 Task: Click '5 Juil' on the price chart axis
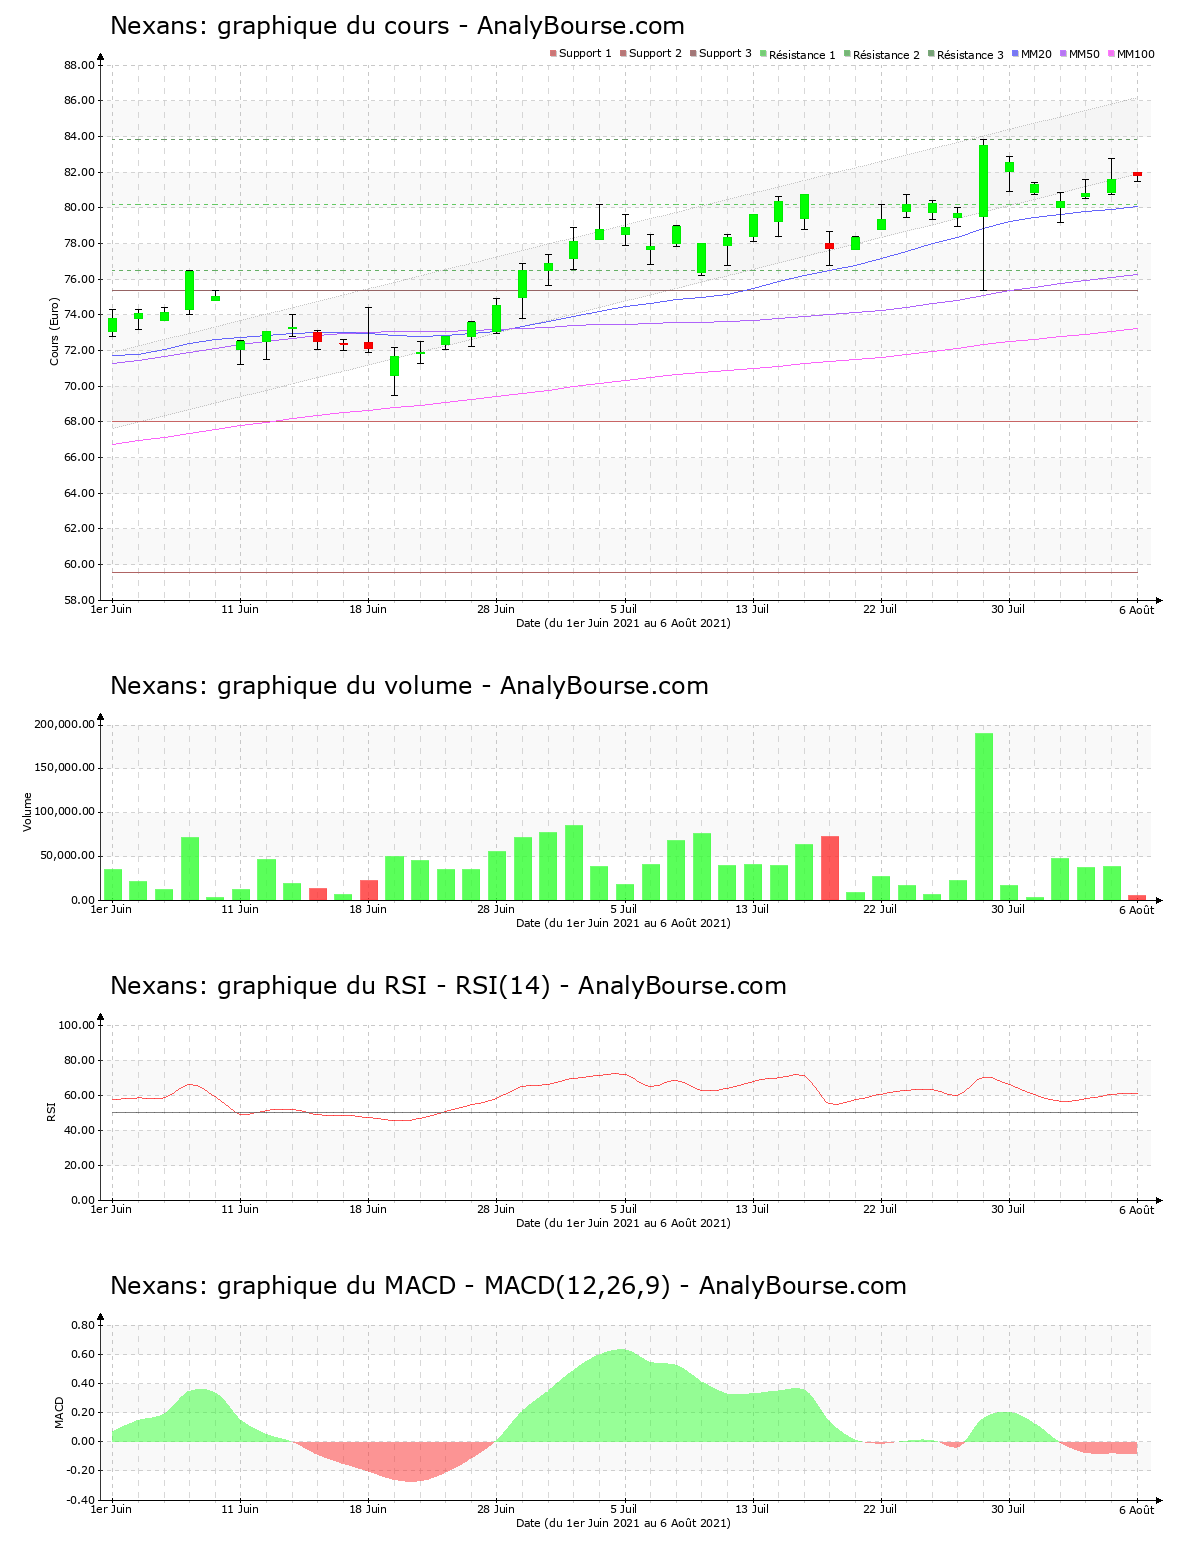click(624, 609)
